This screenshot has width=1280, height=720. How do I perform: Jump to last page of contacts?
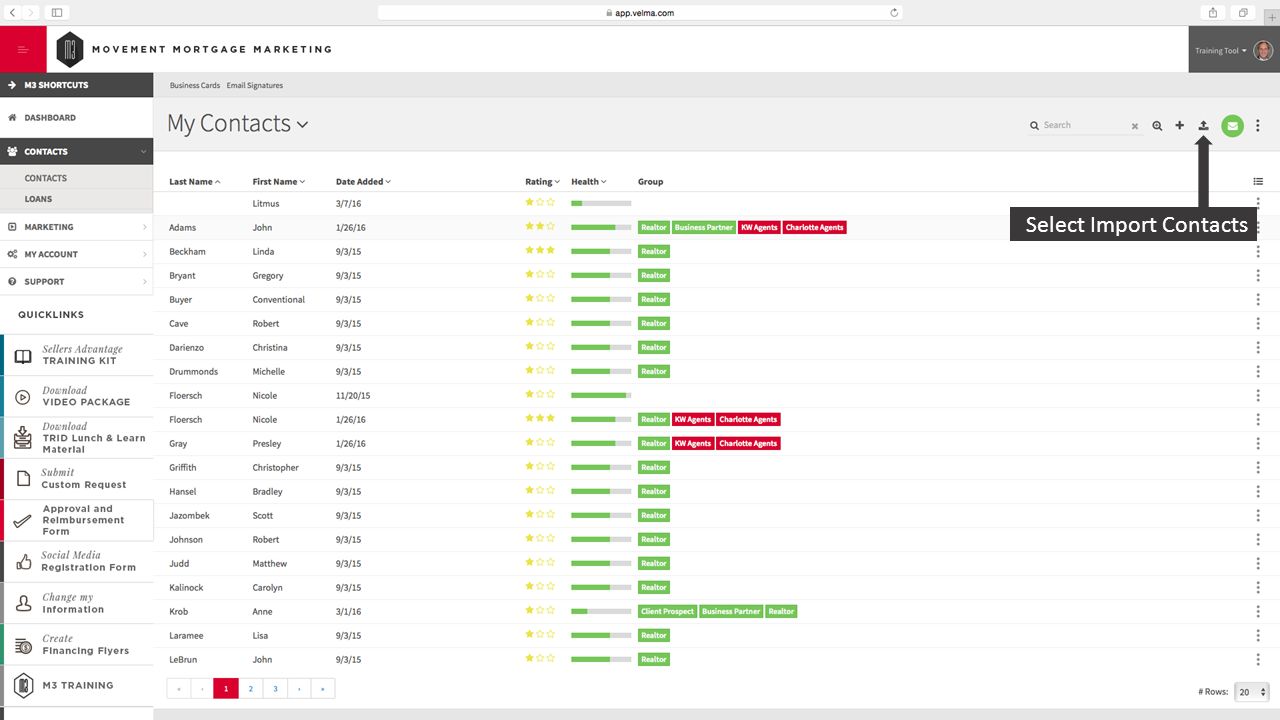pyautogui.click(x=323, y=688)
